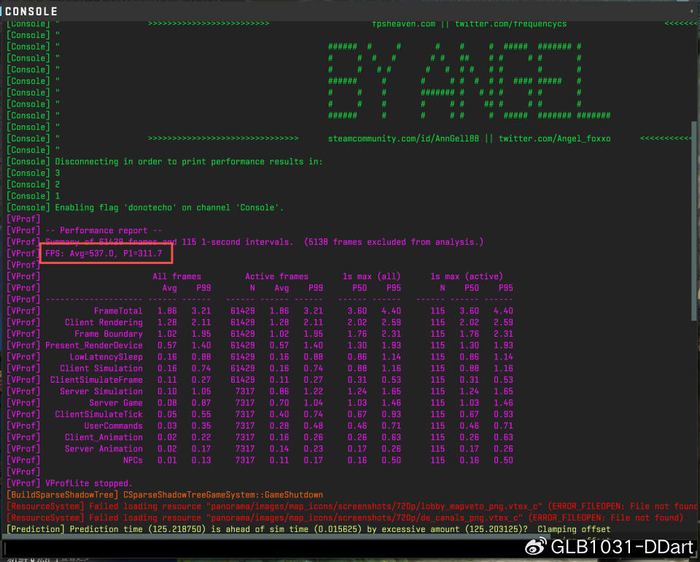This screenshot has height=562, width=700.
Task: Click the ClientSimulateFrame row label
Action: (96, 380)
